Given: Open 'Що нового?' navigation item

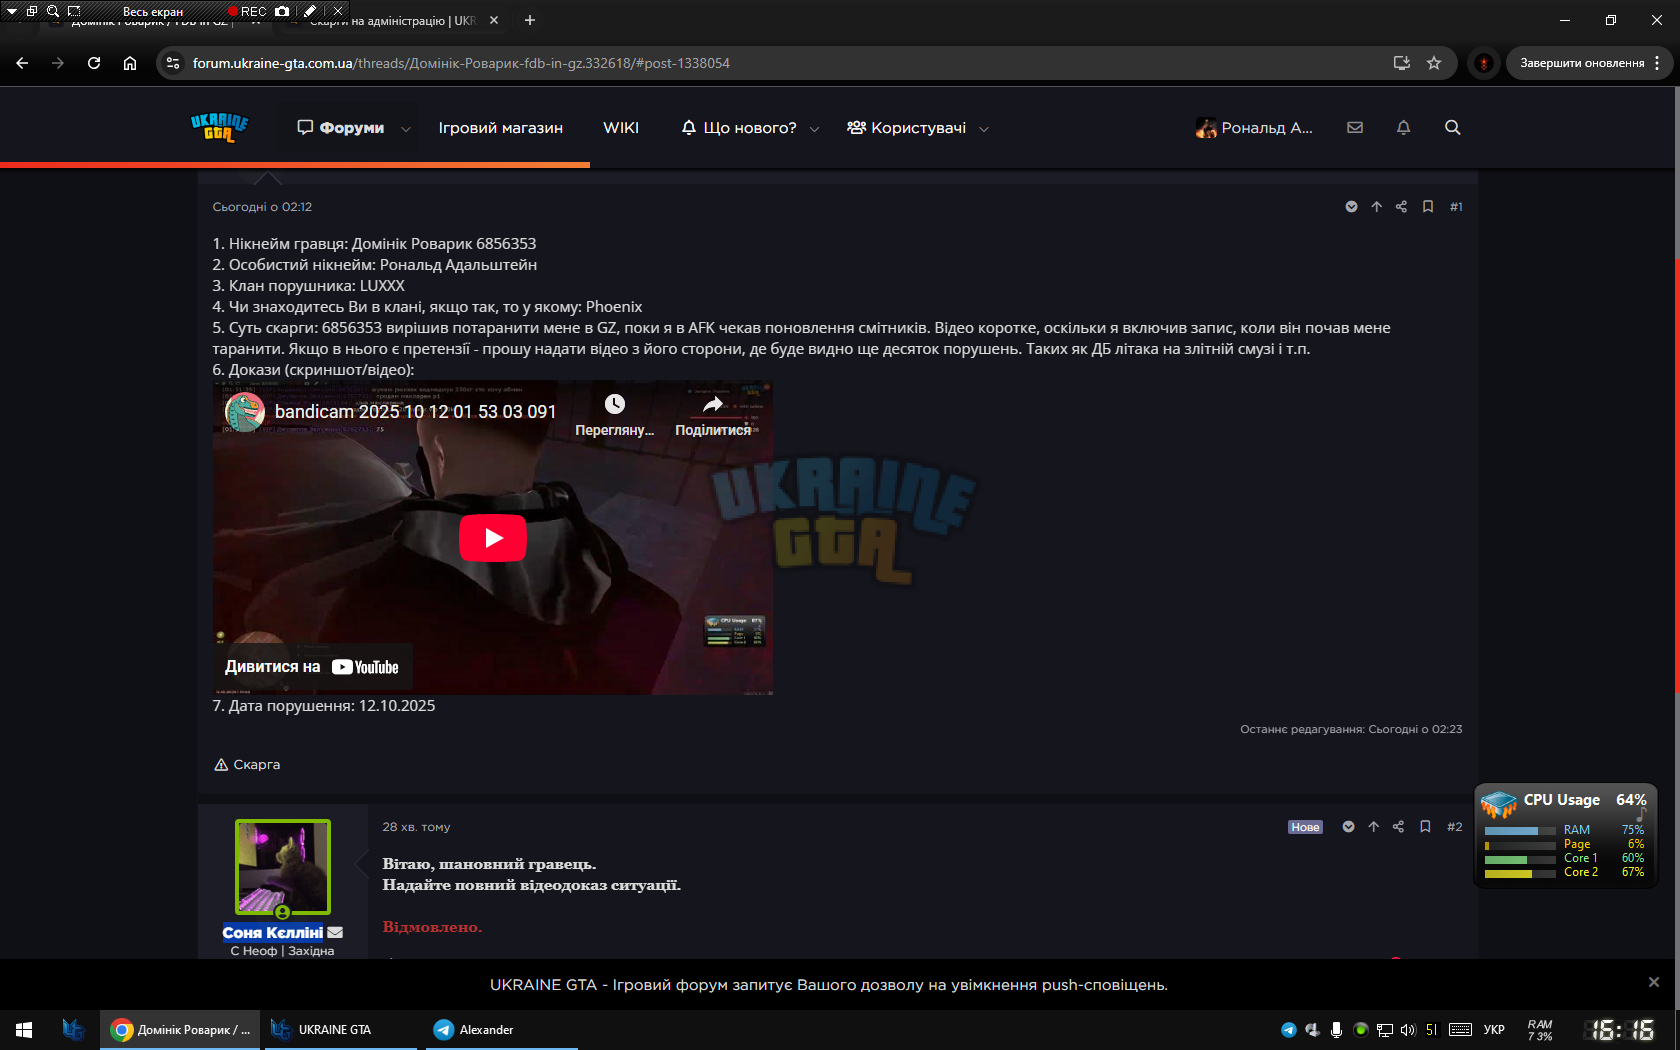Looking at the screenshot, I should (739, 128).
